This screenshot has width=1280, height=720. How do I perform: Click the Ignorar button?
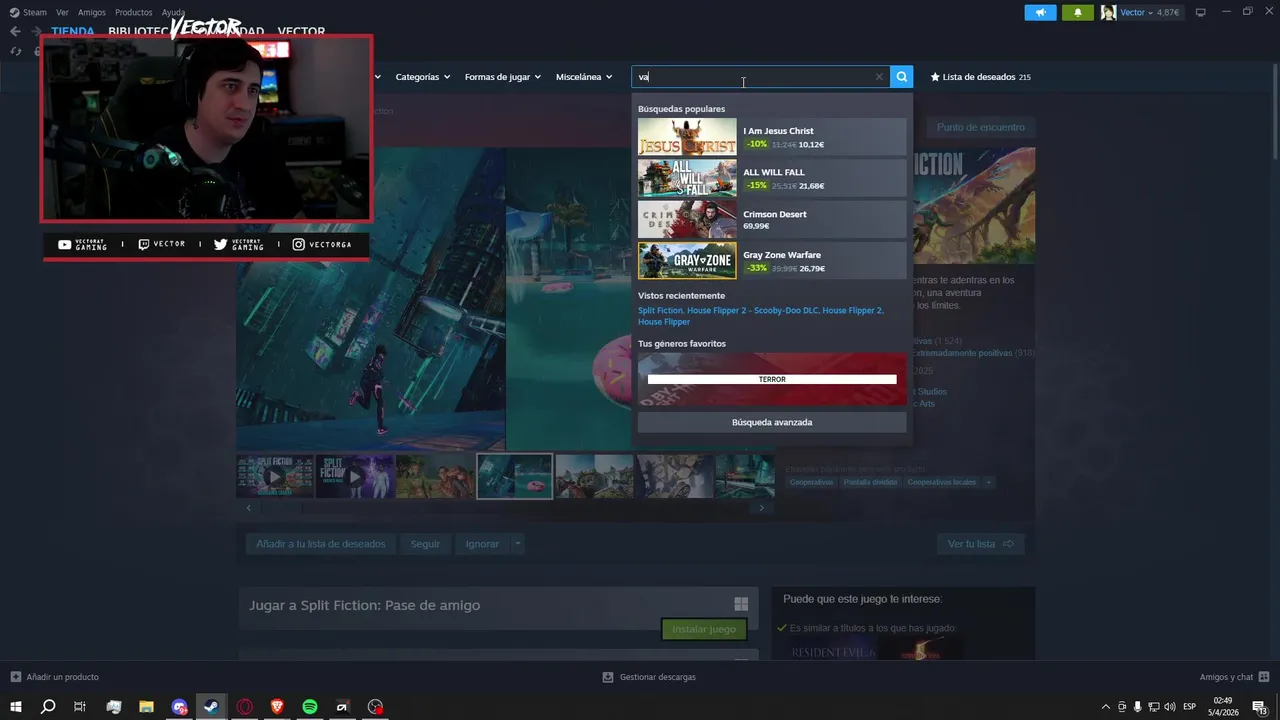[x=482, y=544]
